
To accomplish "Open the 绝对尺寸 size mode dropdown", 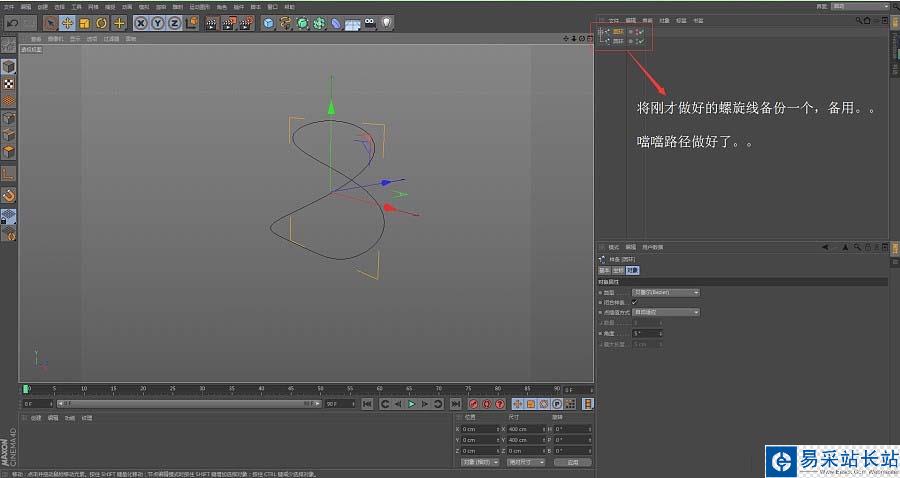I will point(526,462).
